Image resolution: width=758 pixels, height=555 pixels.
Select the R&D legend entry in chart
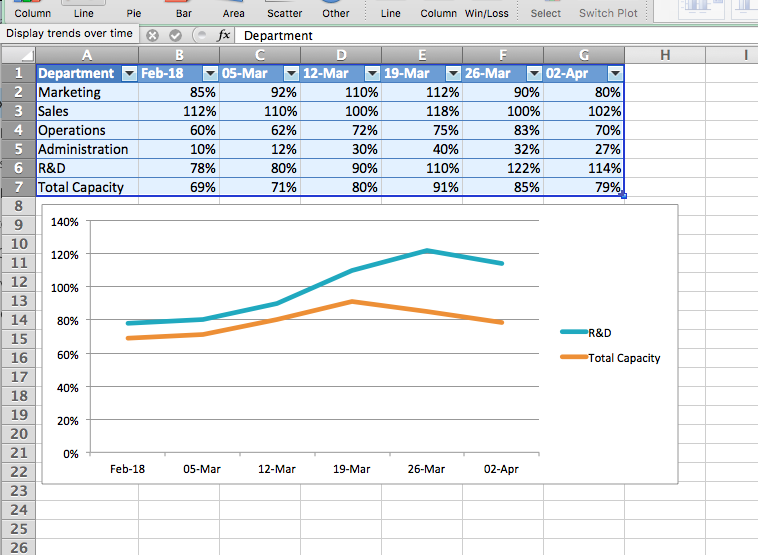tap(586, 333)
